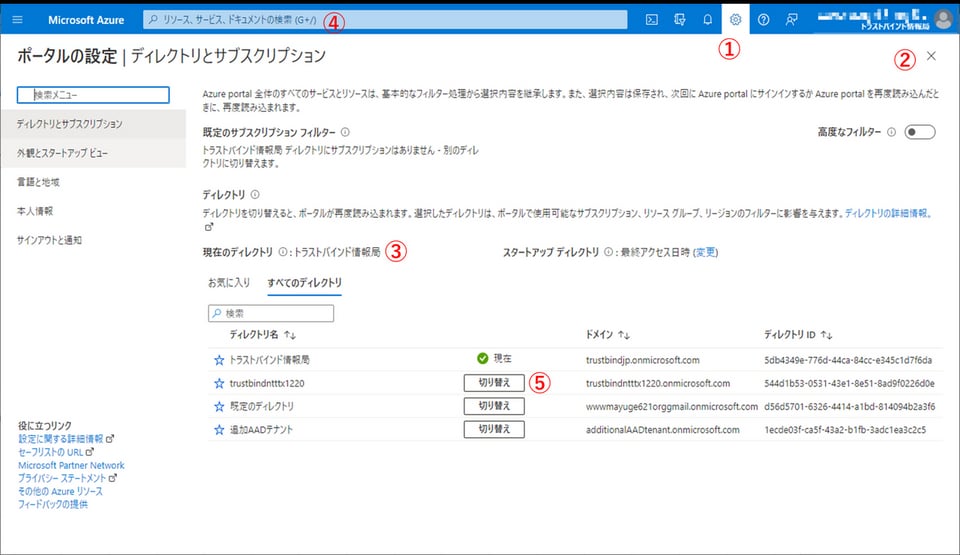Select directory ID starting d56d5701
The image size is (960, 555).
(x=850, y=406)
